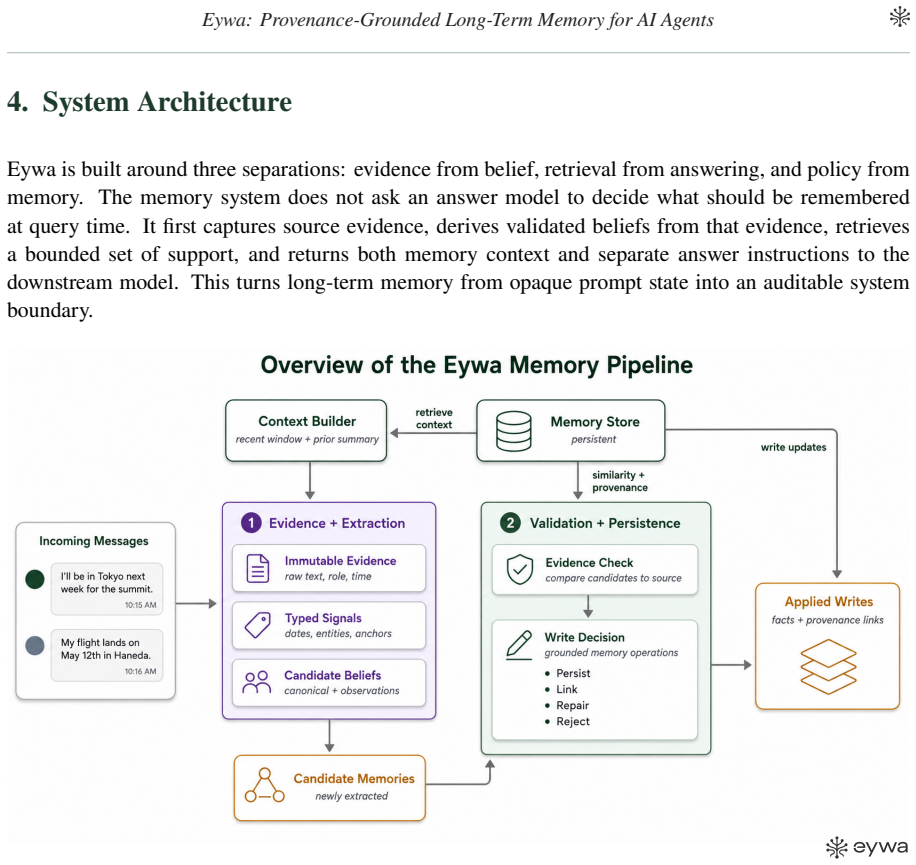
Task: Select the Tokyo summit message bubble
Action: (x=107, y=589)
